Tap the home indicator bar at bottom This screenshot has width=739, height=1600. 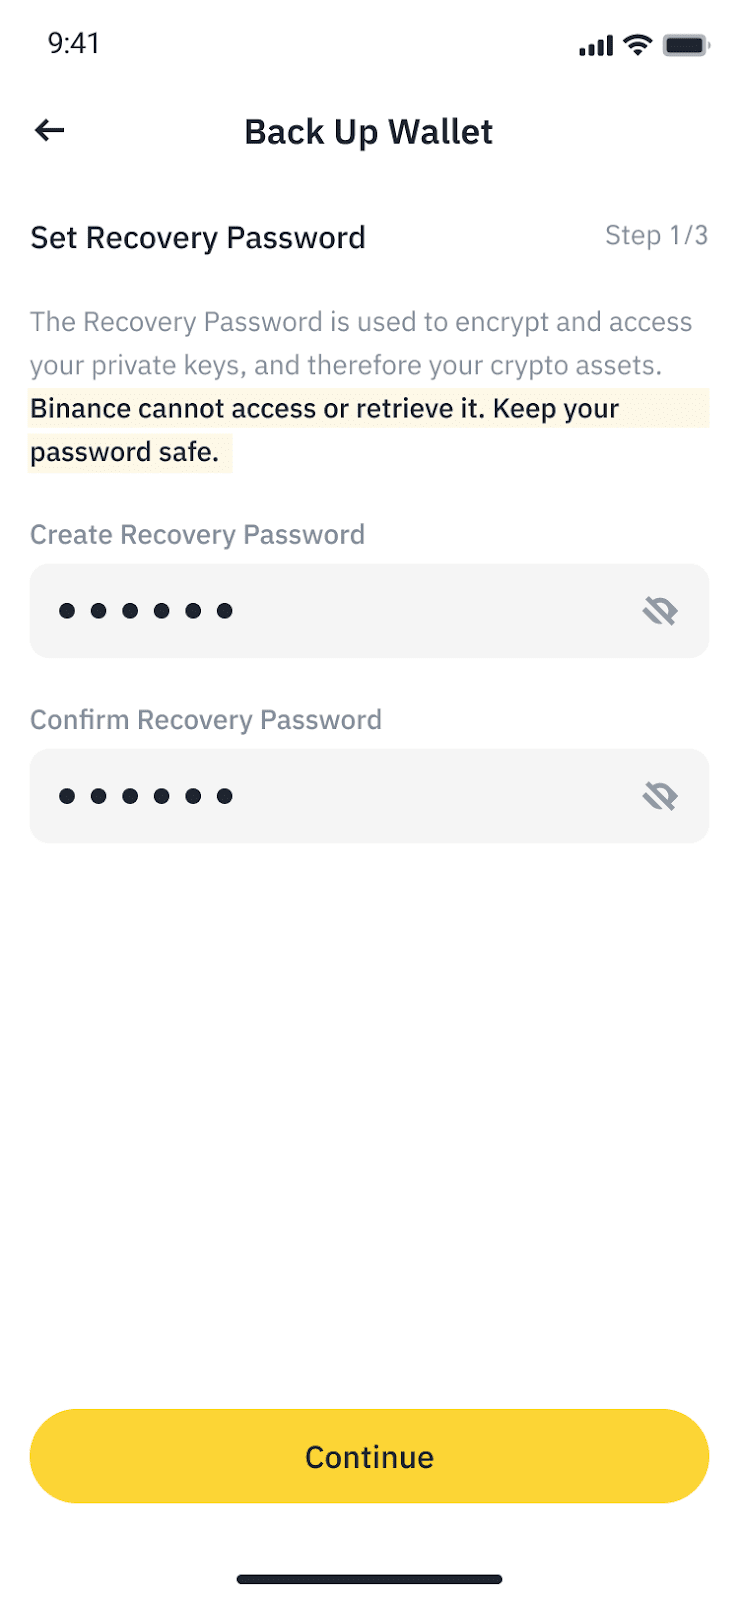tap(369, 1579)
